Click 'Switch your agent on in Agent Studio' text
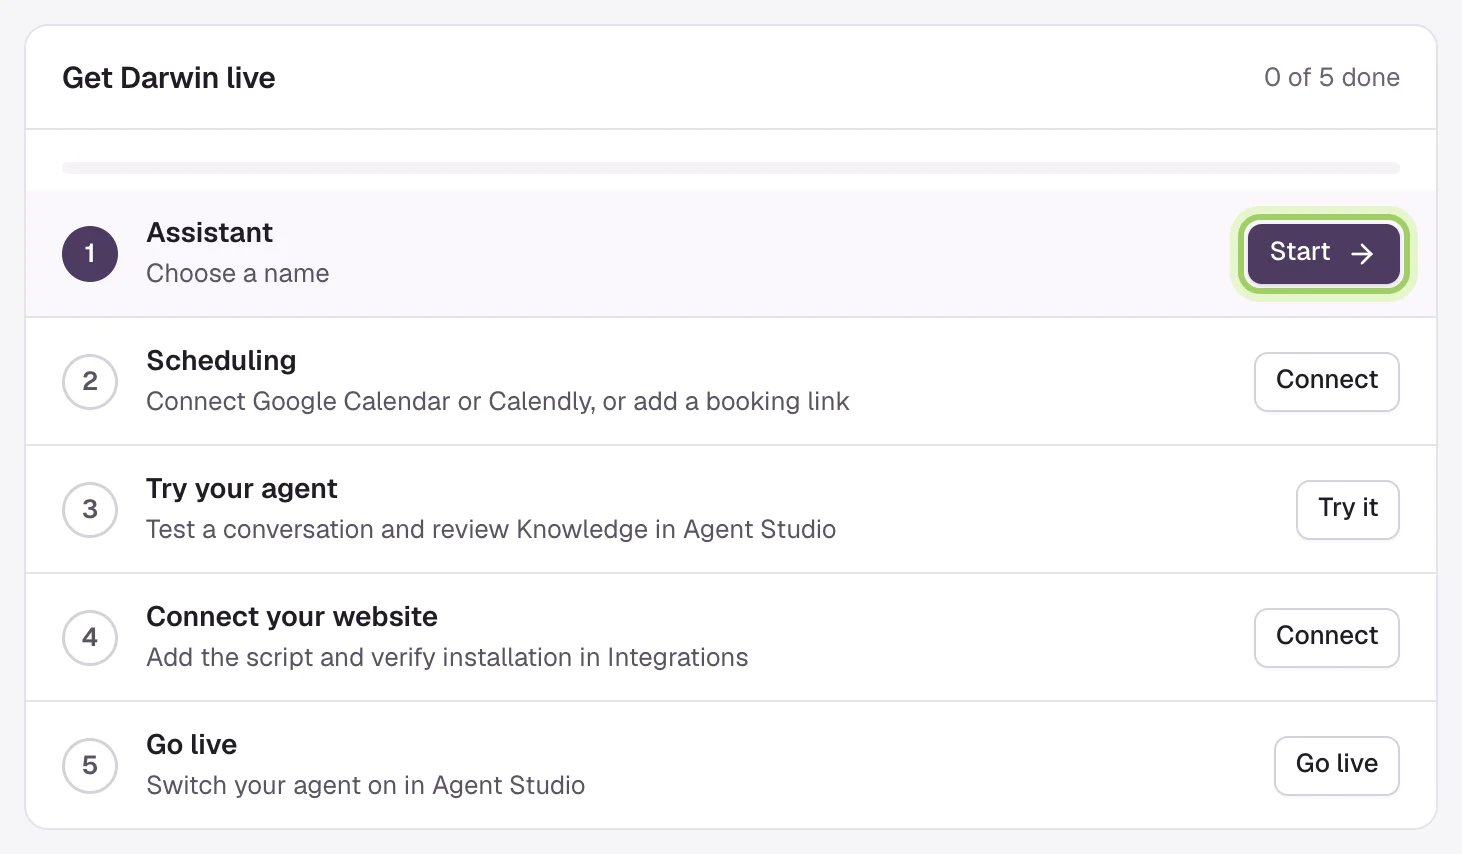1462x854 pixels. pyautogui.click(x=365, y=786)
